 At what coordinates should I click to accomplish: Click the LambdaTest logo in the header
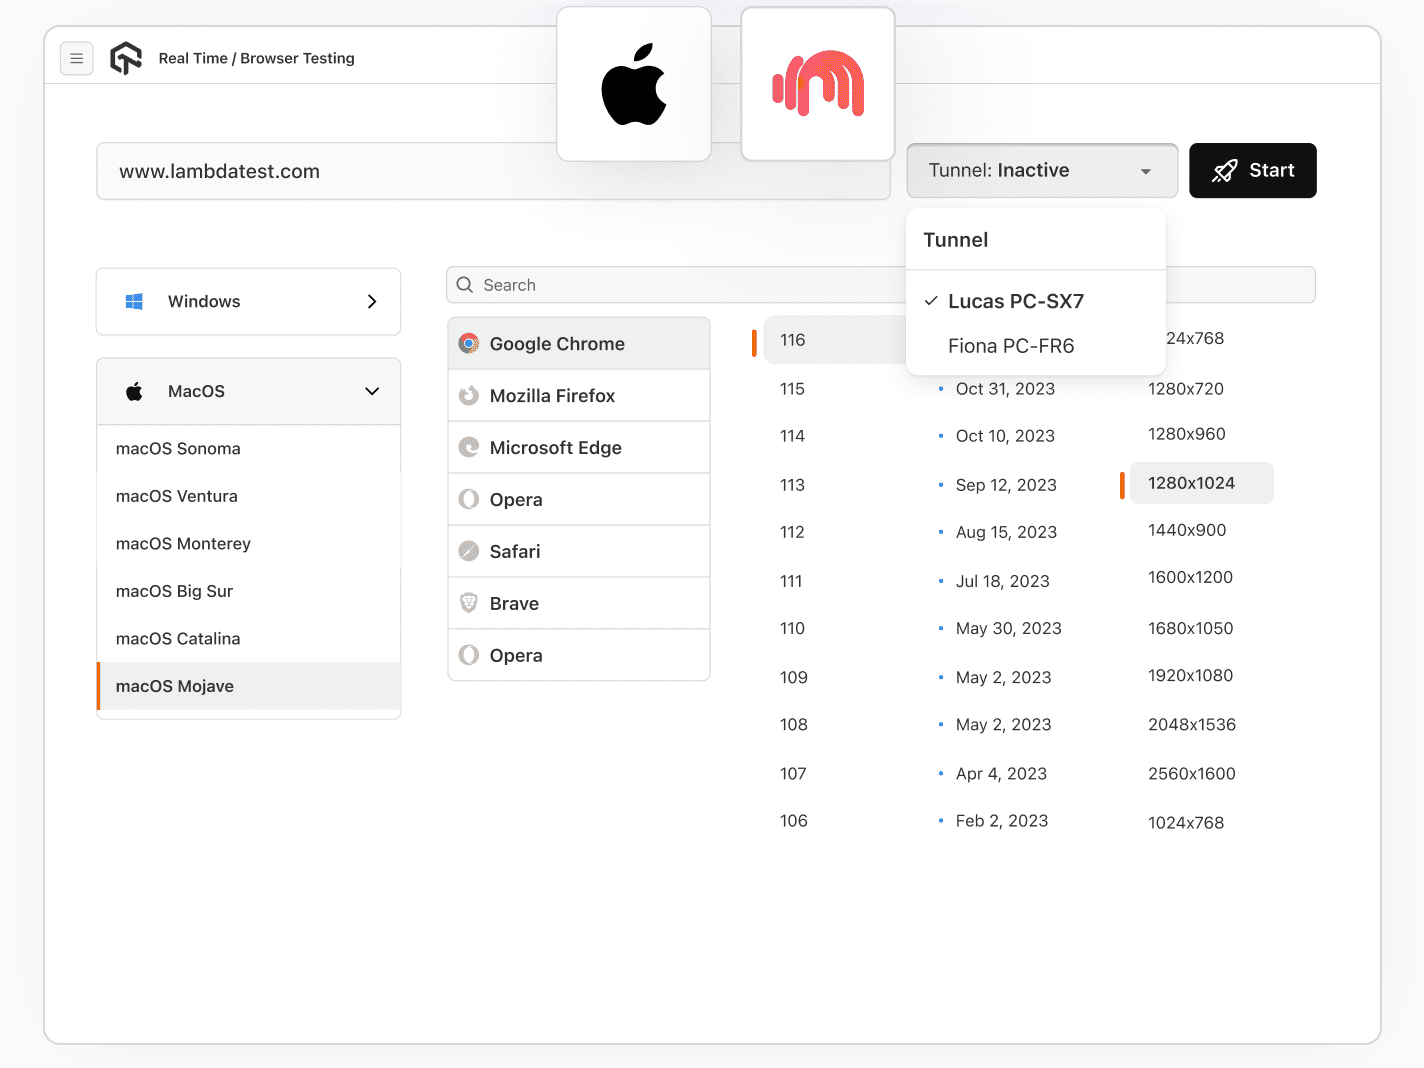click(126, 58)
